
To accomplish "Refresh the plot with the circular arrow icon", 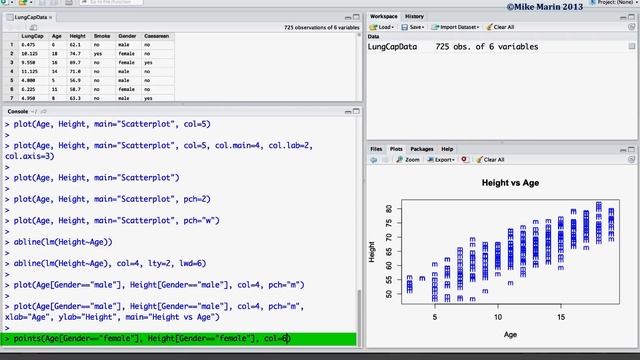I will point(631,160).
